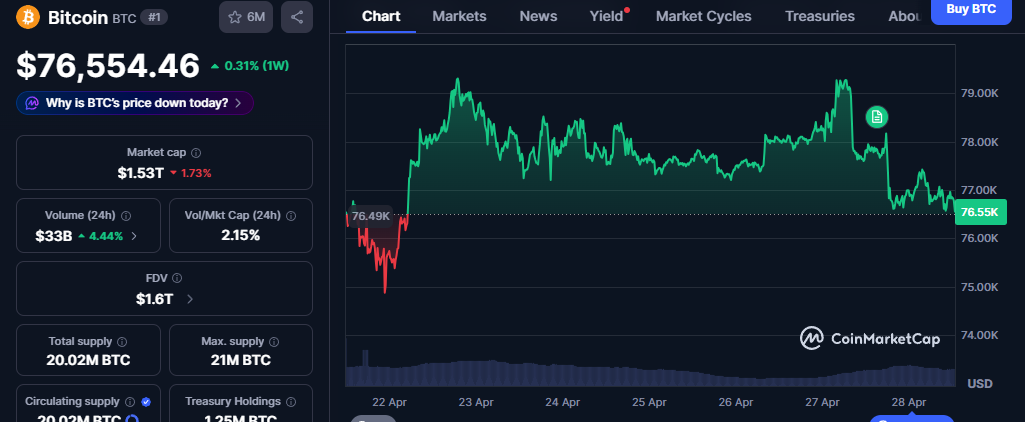Click the Treasury Holdings info icon
Viewport: 1025px width, 422px height.
(x=290, y=401)
